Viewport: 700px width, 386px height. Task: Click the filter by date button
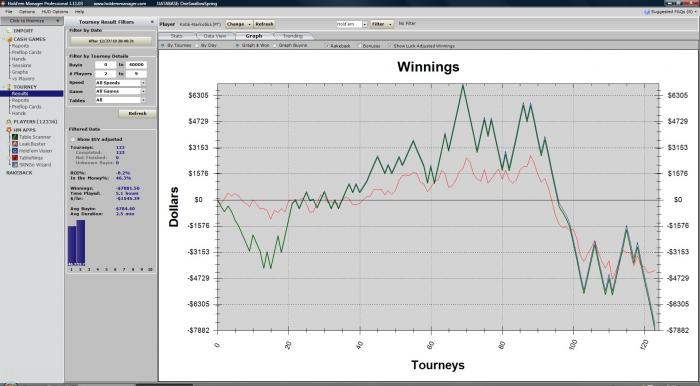(x=111, y=41)
